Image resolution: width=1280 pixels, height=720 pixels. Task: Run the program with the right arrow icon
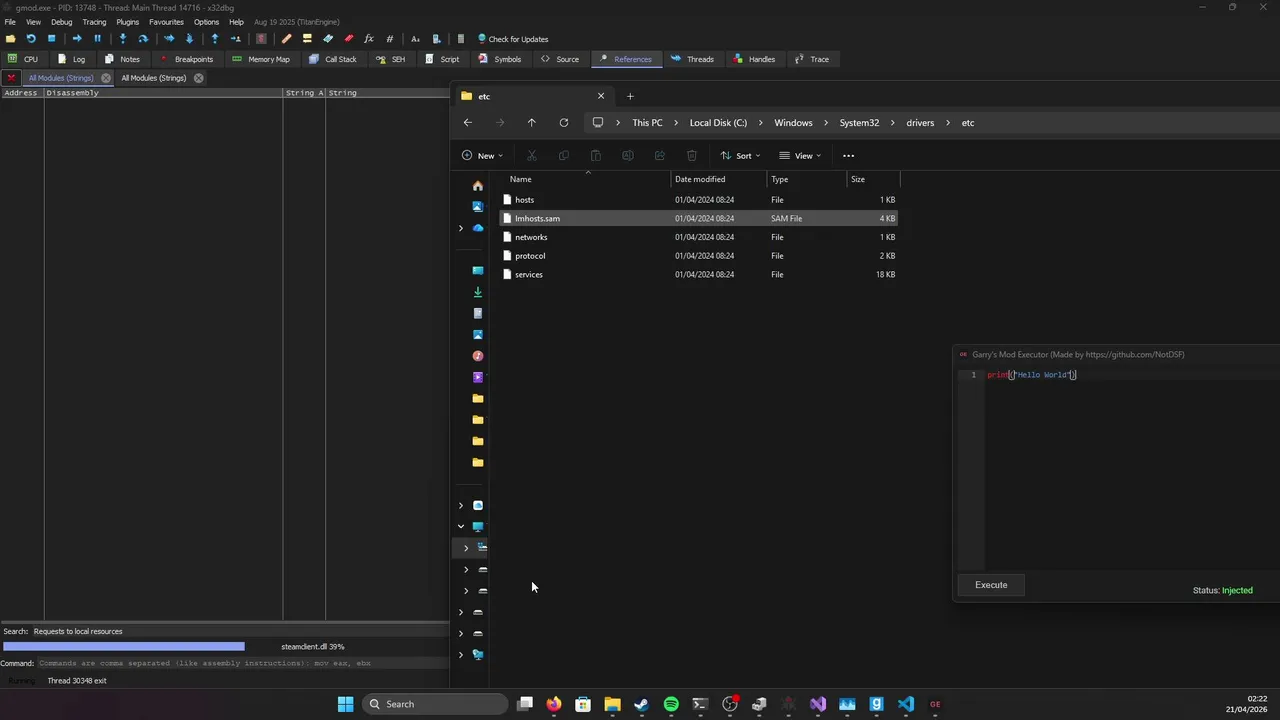[77, 39]
